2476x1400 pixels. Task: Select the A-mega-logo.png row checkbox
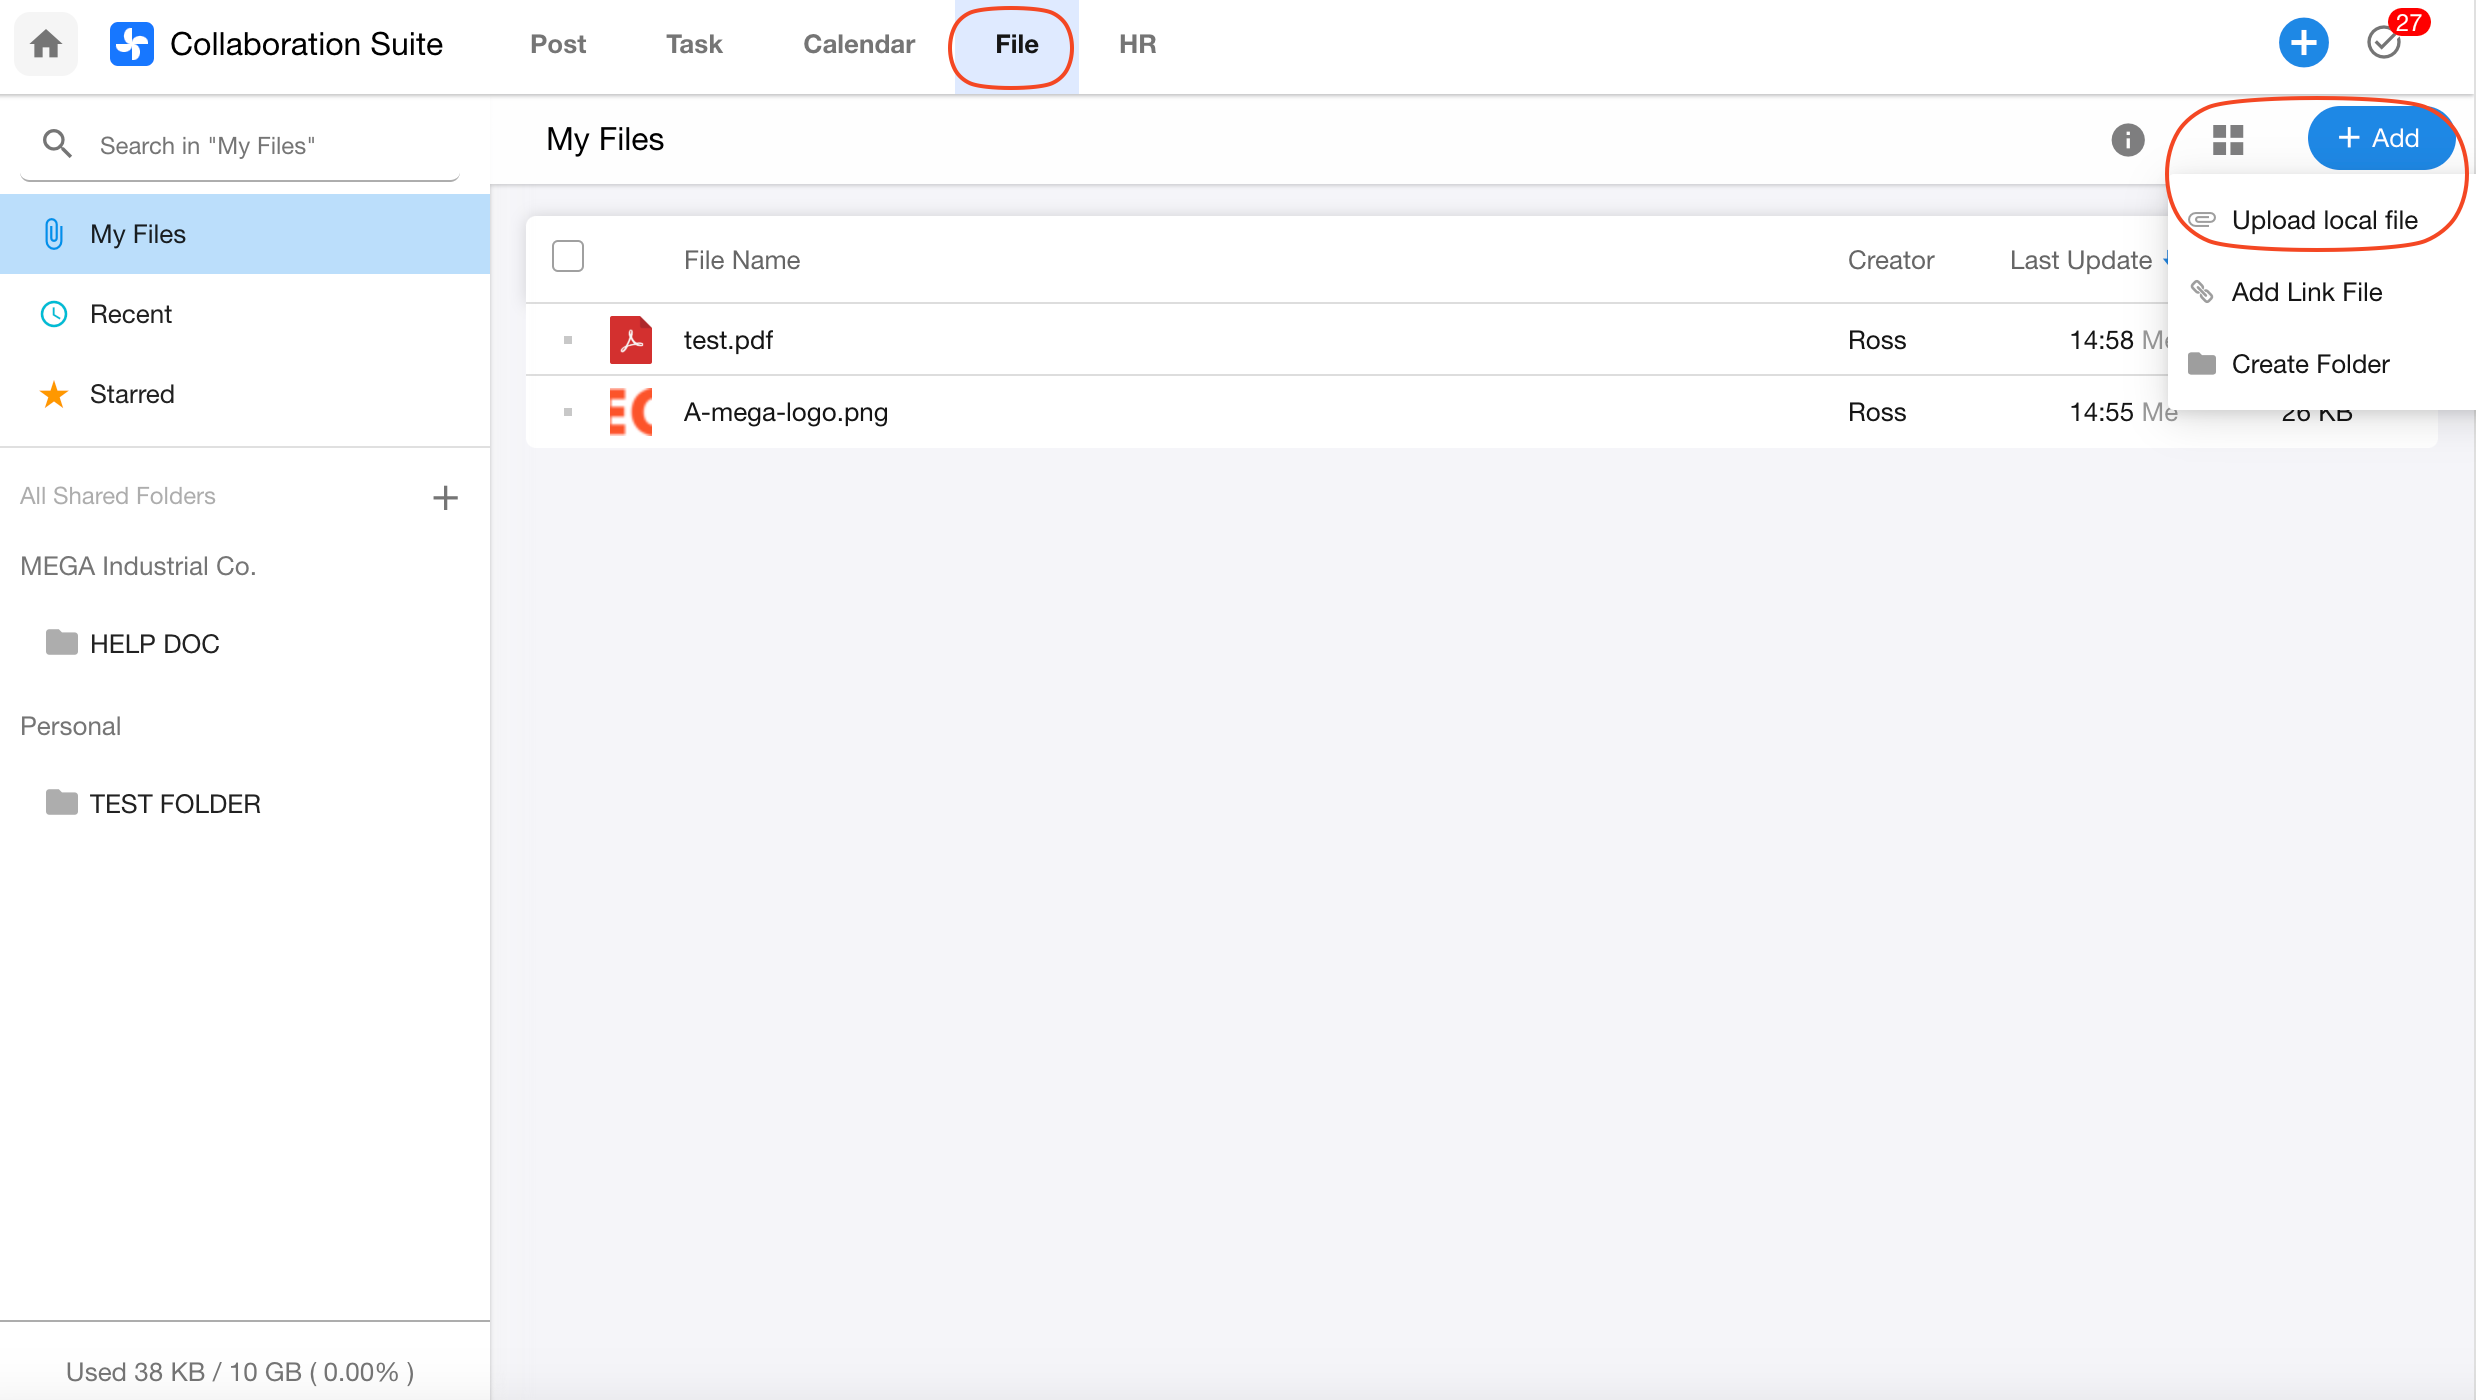point(568,412)
